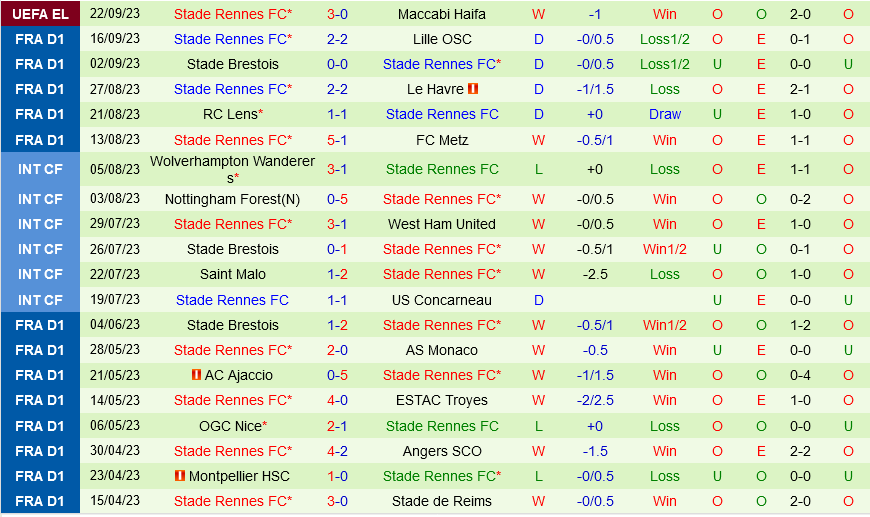Open the ESTAC Troyes team page
870x517 pixels.
click(441, 400)
